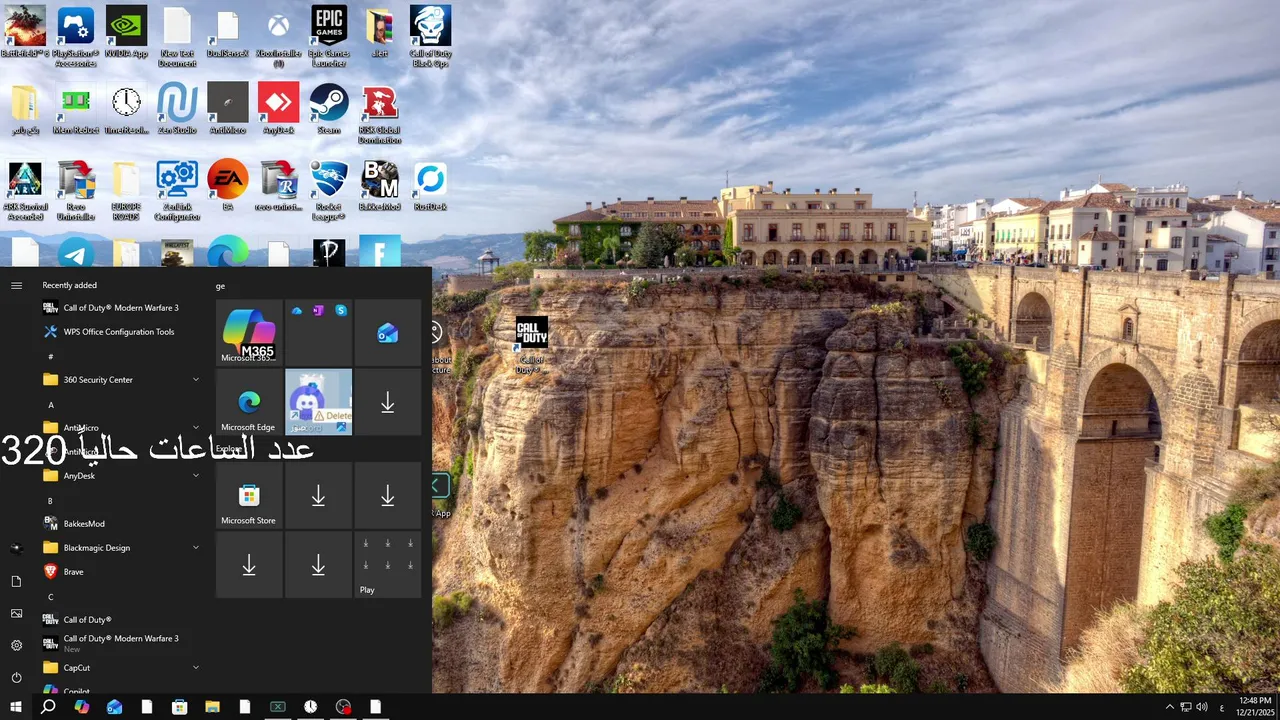Open AnyDesk folder in Start app list

pos(120,476)
